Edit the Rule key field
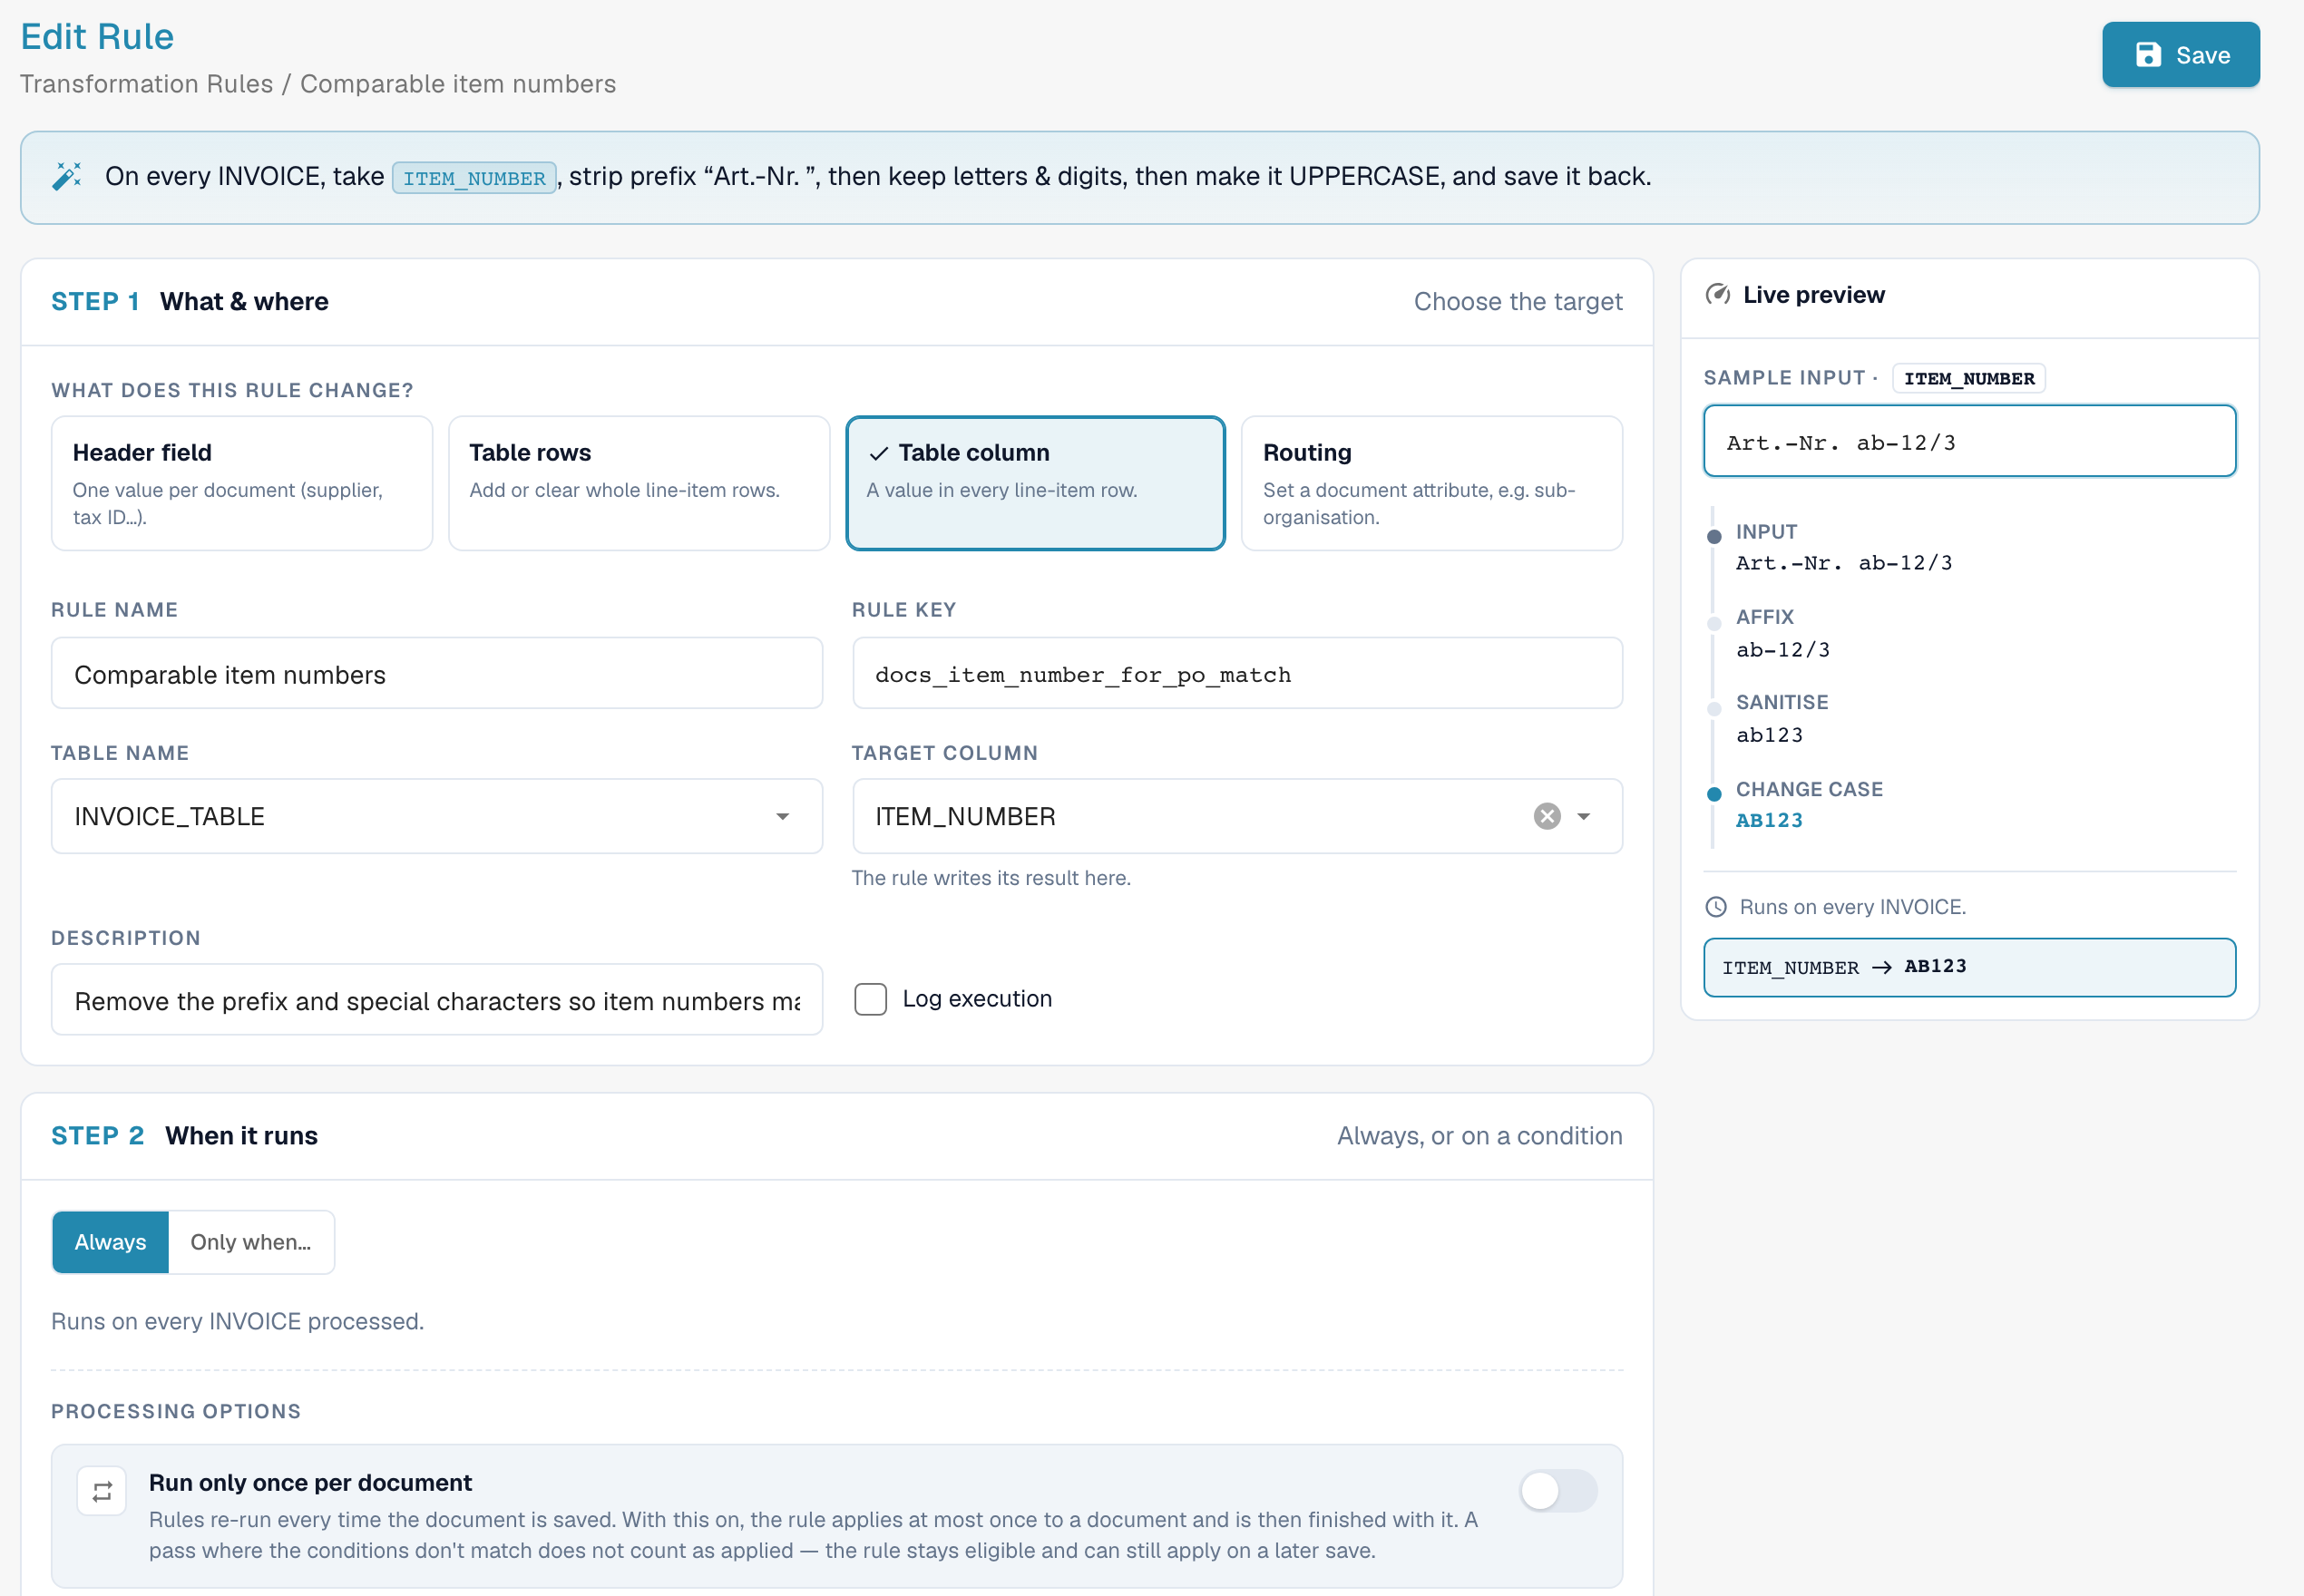Viewport: 2304px width, 1596px height. [1237, 674]
